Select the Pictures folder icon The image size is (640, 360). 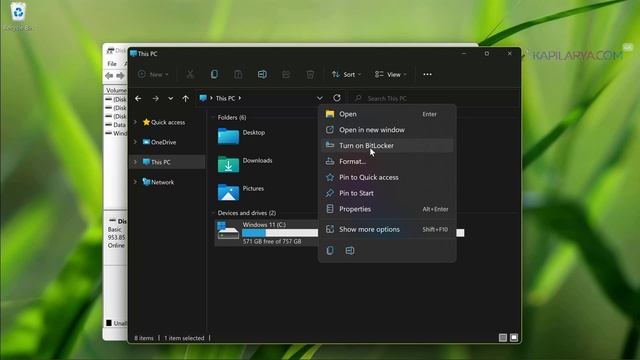coord(228,192)
